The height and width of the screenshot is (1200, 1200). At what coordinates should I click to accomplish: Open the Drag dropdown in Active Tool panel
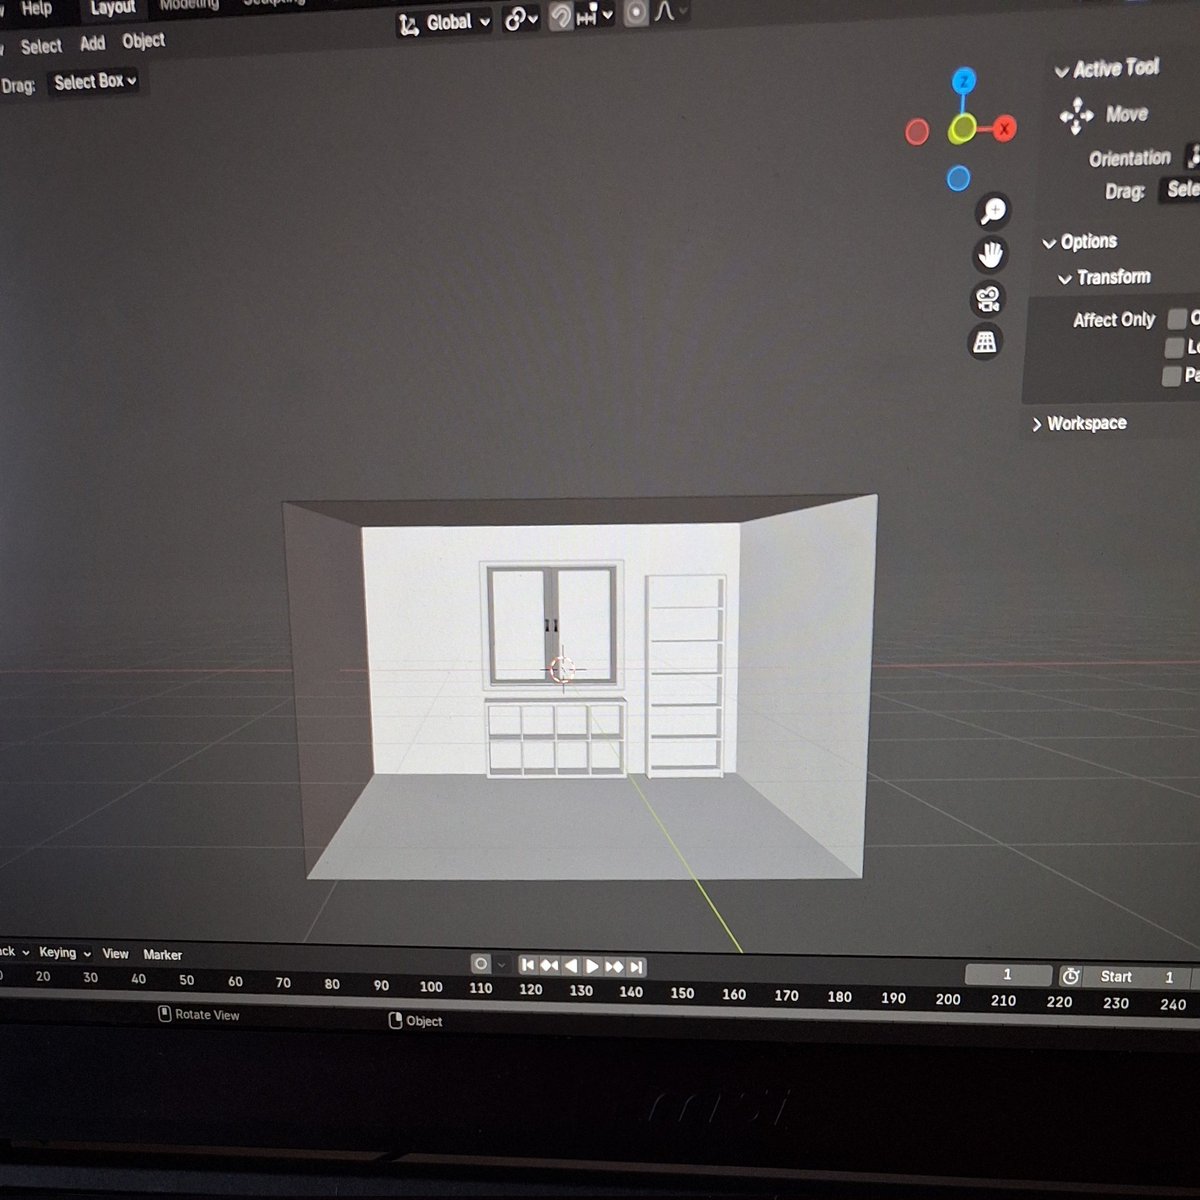(1179, 189)
